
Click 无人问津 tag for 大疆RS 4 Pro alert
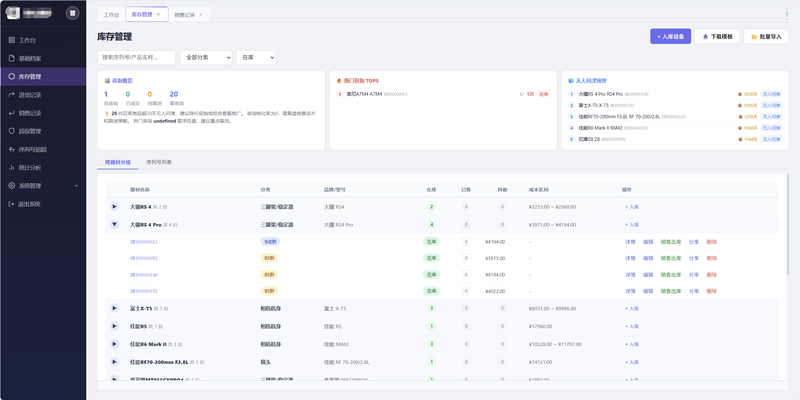(x=771, y=94)
